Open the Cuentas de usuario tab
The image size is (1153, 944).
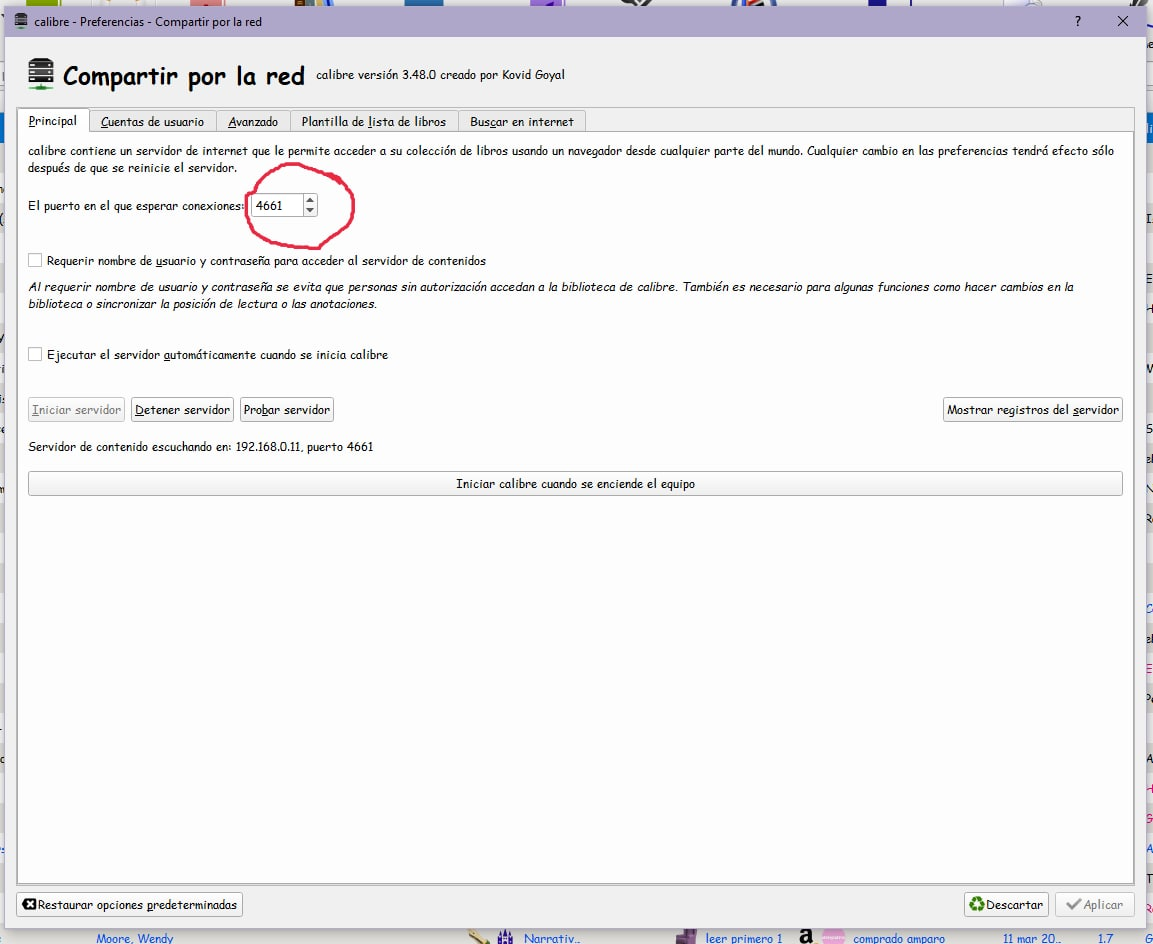click(x=152, y=122)
